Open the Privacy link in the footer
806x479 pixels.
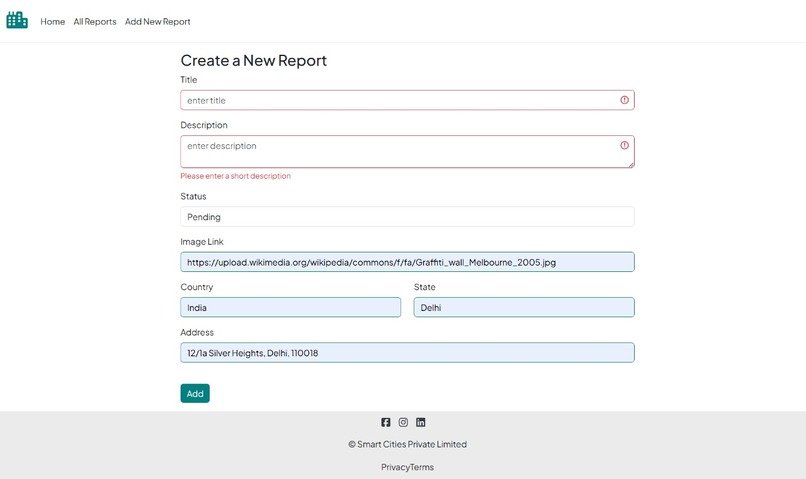click(x=395, y=467)
